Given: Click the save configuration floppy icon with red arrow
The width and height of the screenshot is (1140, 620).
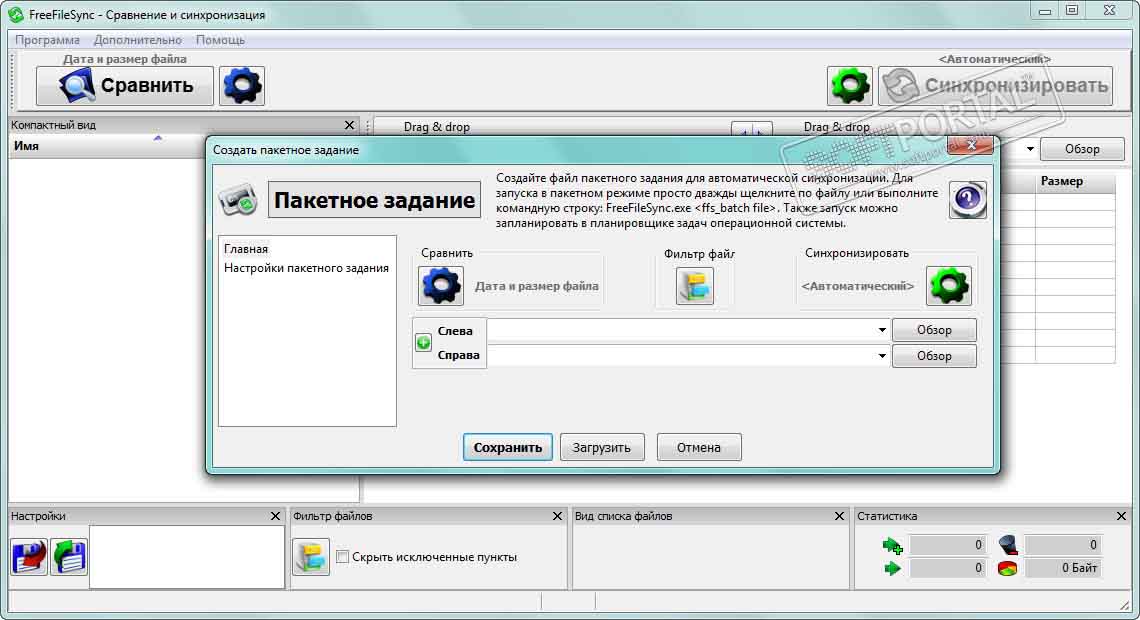Looking at the screenshot, I should (29, 557).
